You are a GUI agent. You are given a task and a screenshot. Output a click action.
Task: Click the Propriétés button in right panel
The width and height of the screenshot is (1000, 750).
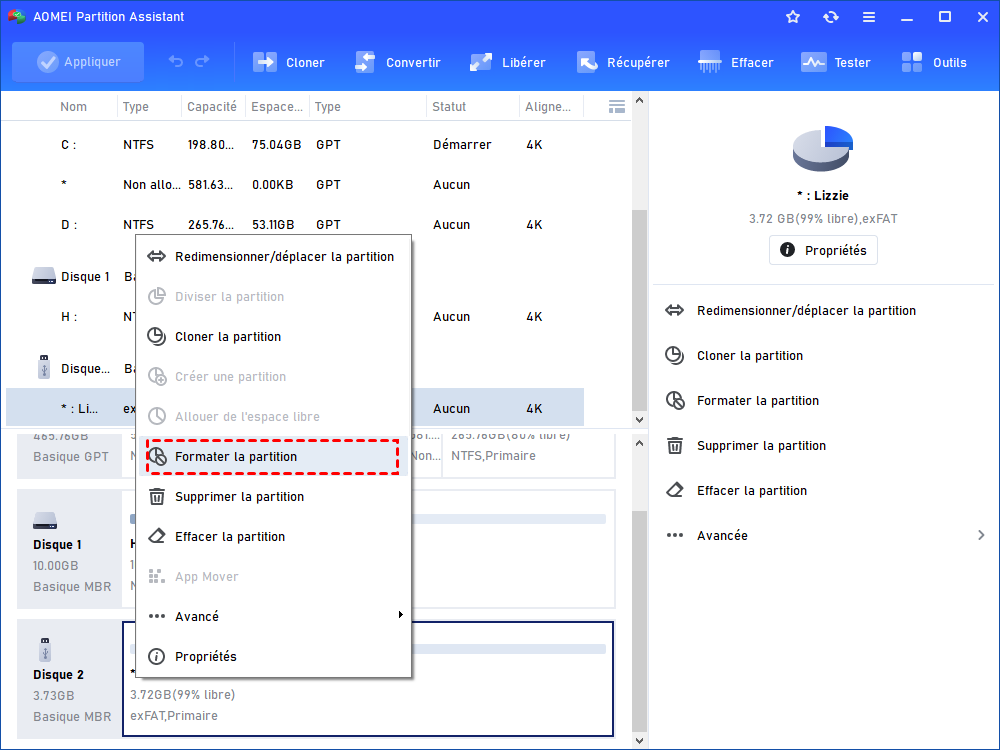(823, 250)
